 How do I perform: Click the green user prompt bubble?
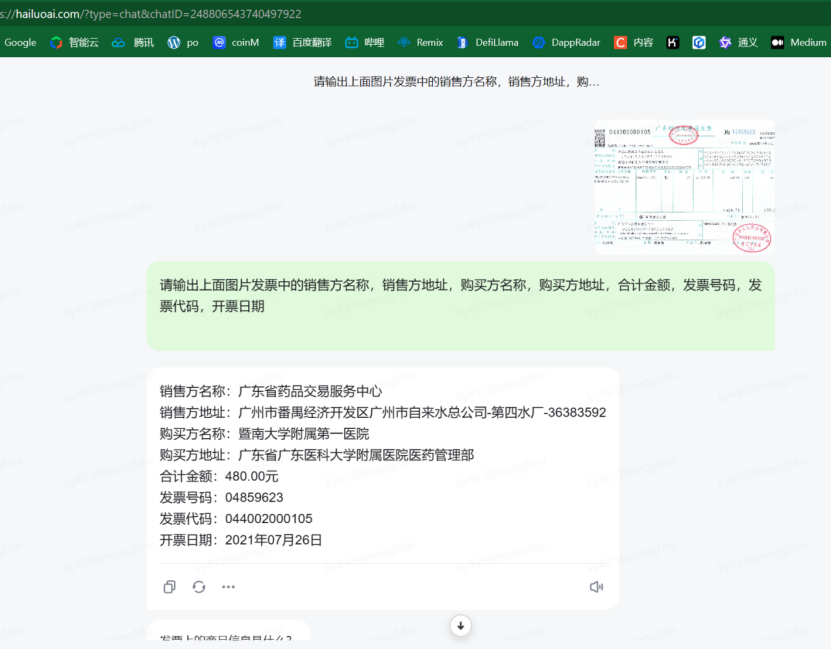[461, 306]
